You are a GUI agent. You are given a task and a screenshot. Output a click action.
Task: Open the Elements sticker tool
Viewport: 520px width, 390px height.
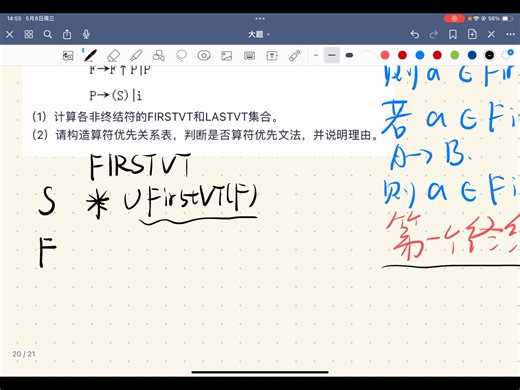click(204, 55)
